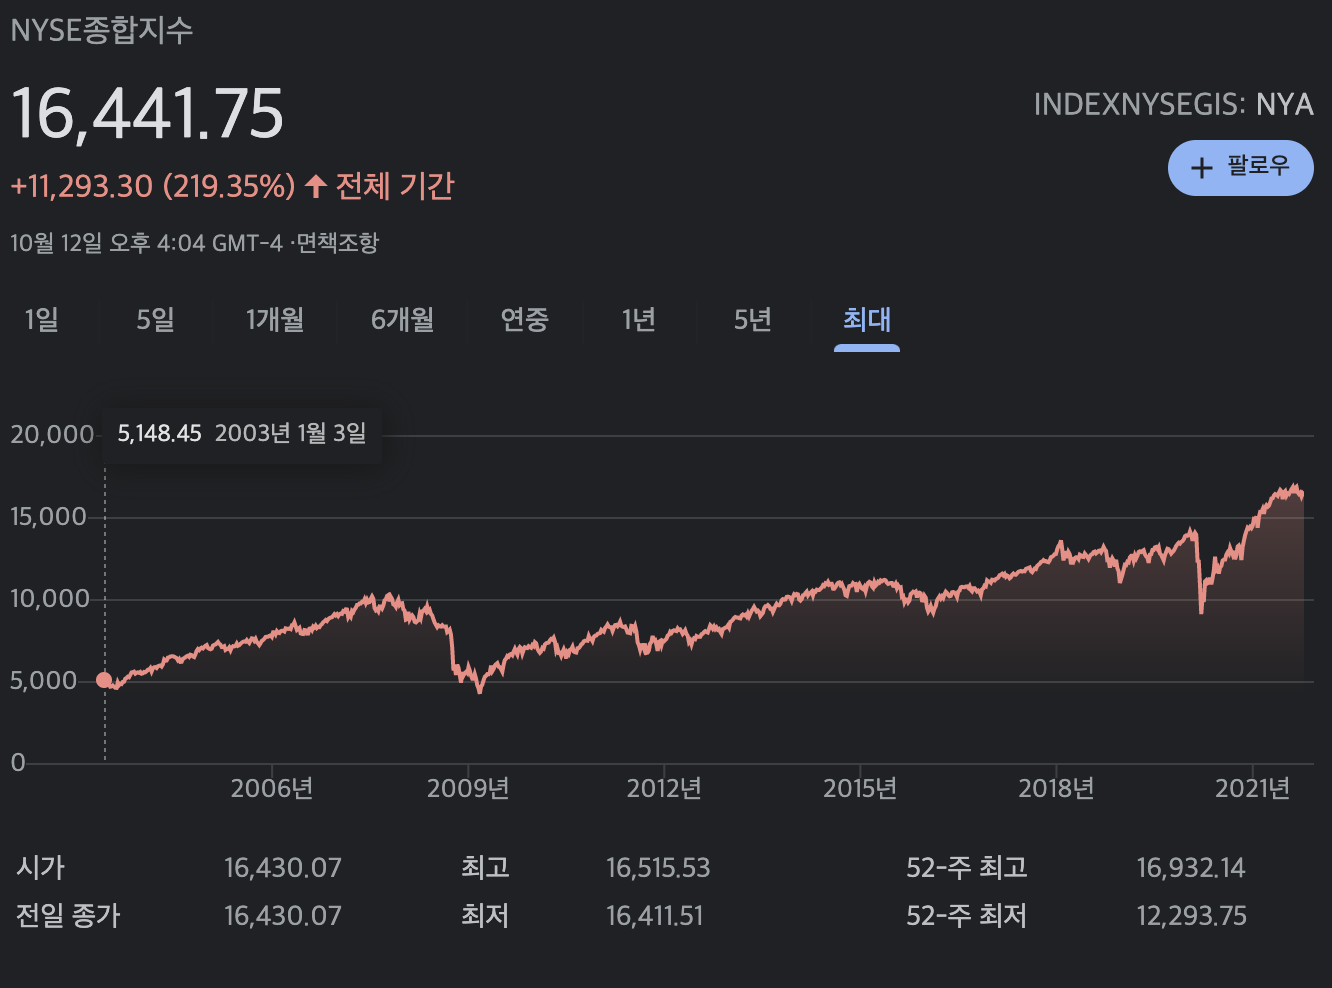Open the 연중 year-to-date tab
This screenshot has width=1332, height=988.
pos(524,320)
